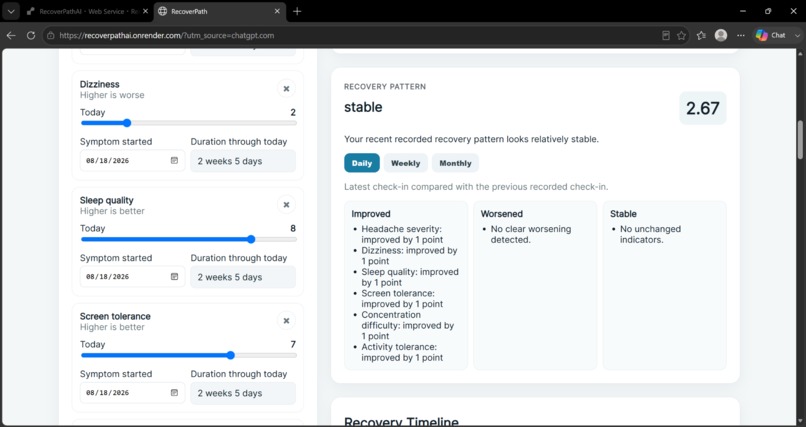Click the 'Stable' column heading
This screenshot has height=427, width=806.
pos(623,214)
